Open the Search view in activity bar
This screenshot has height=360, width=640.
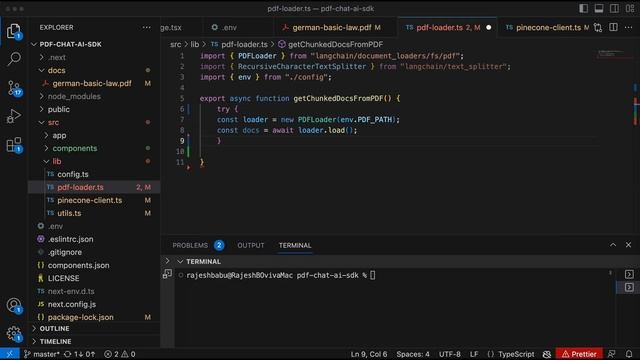click(13, 59)
